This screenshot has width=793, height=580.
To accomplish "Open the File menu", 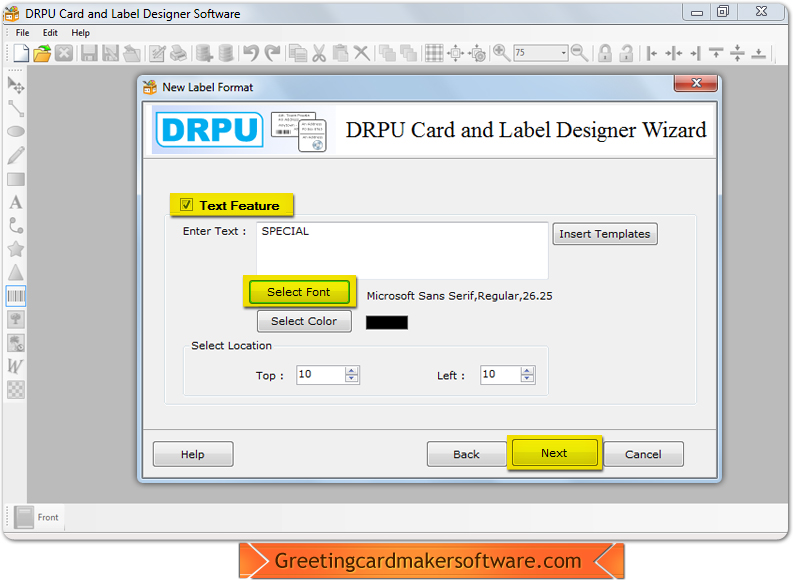I will click(x=22, y=33).
